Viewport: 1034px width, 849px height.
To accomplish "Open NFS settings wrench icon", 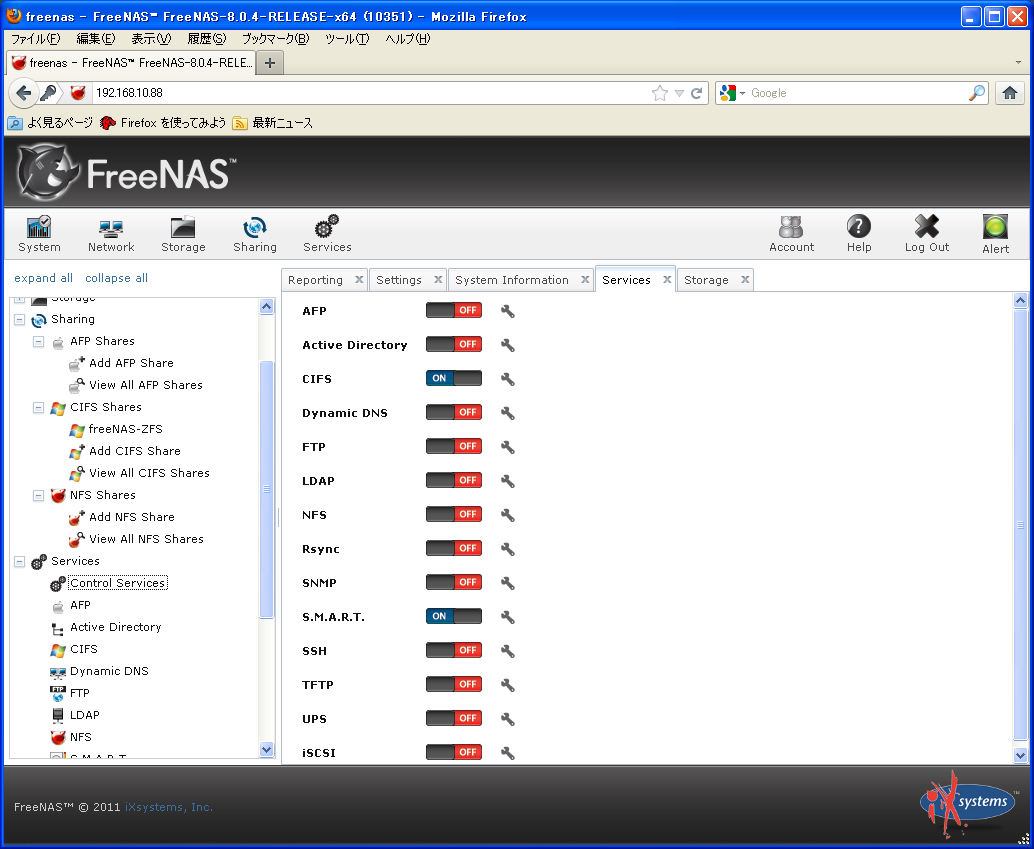I will pos(507,515).
